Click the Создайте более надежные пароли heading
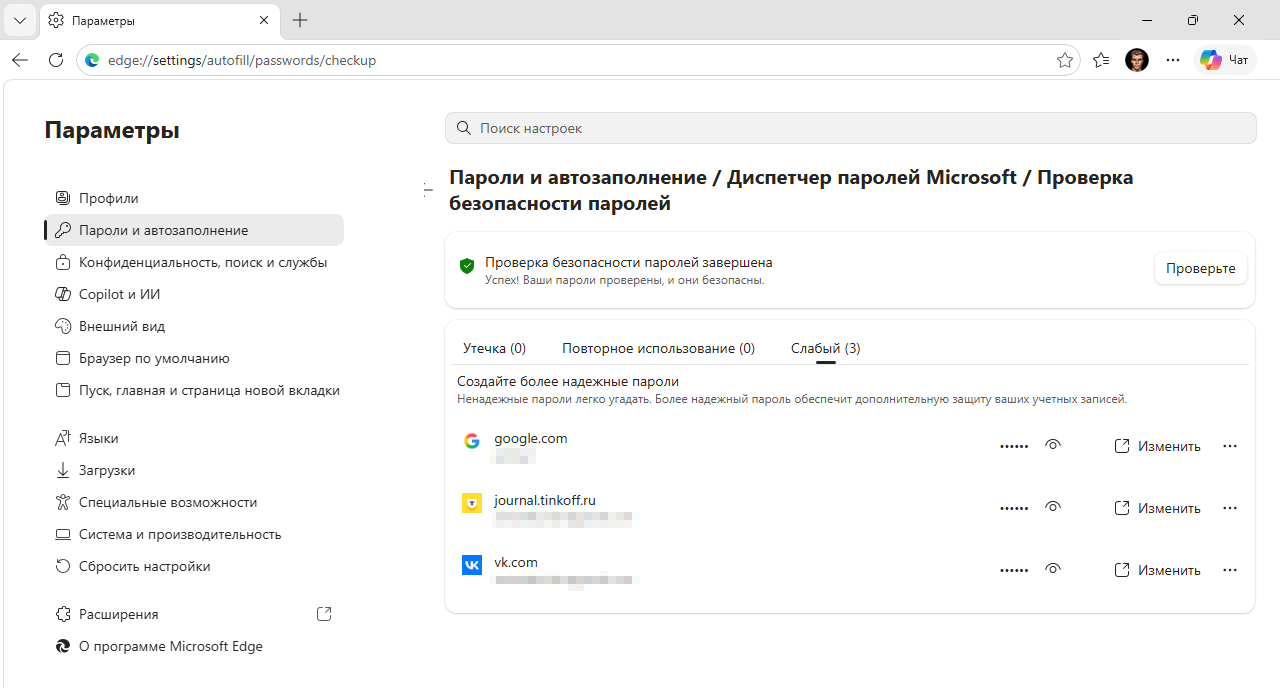 pyautogui.click(x=568, y=381)
